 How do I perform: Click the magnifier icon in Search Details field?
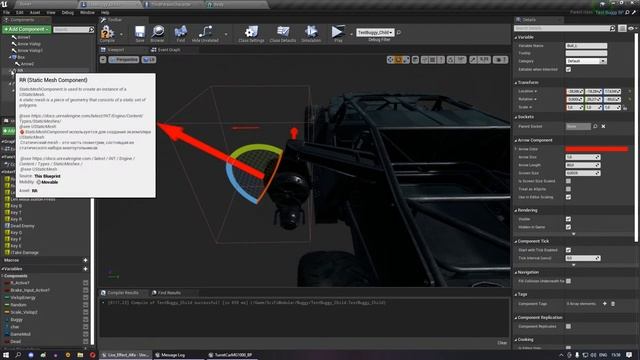coord(612,28)
